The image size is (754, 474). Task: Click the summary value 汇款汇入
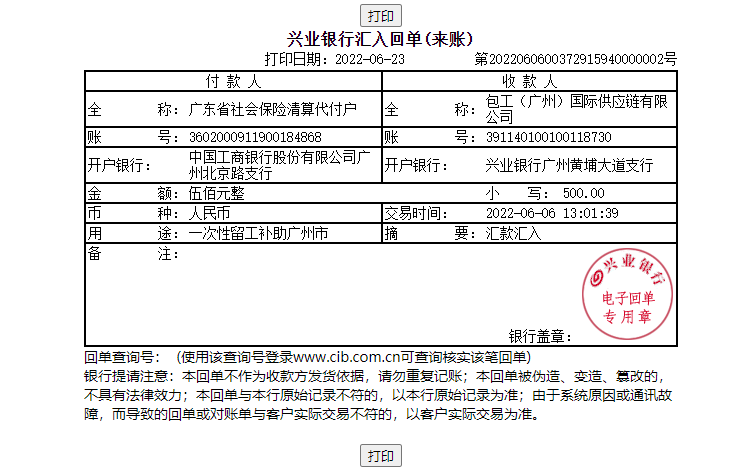pos(513,234)
